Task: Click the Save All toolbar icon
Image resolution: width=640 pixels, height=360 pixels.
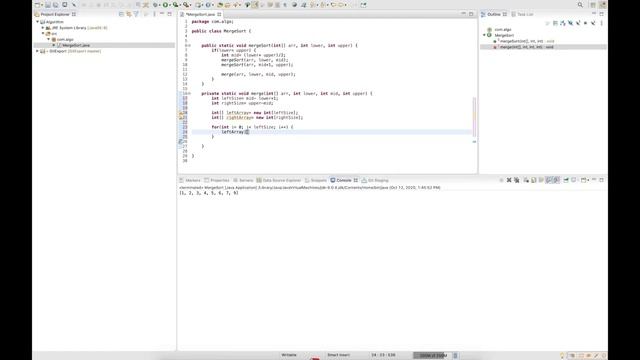Action: [56, 5]
